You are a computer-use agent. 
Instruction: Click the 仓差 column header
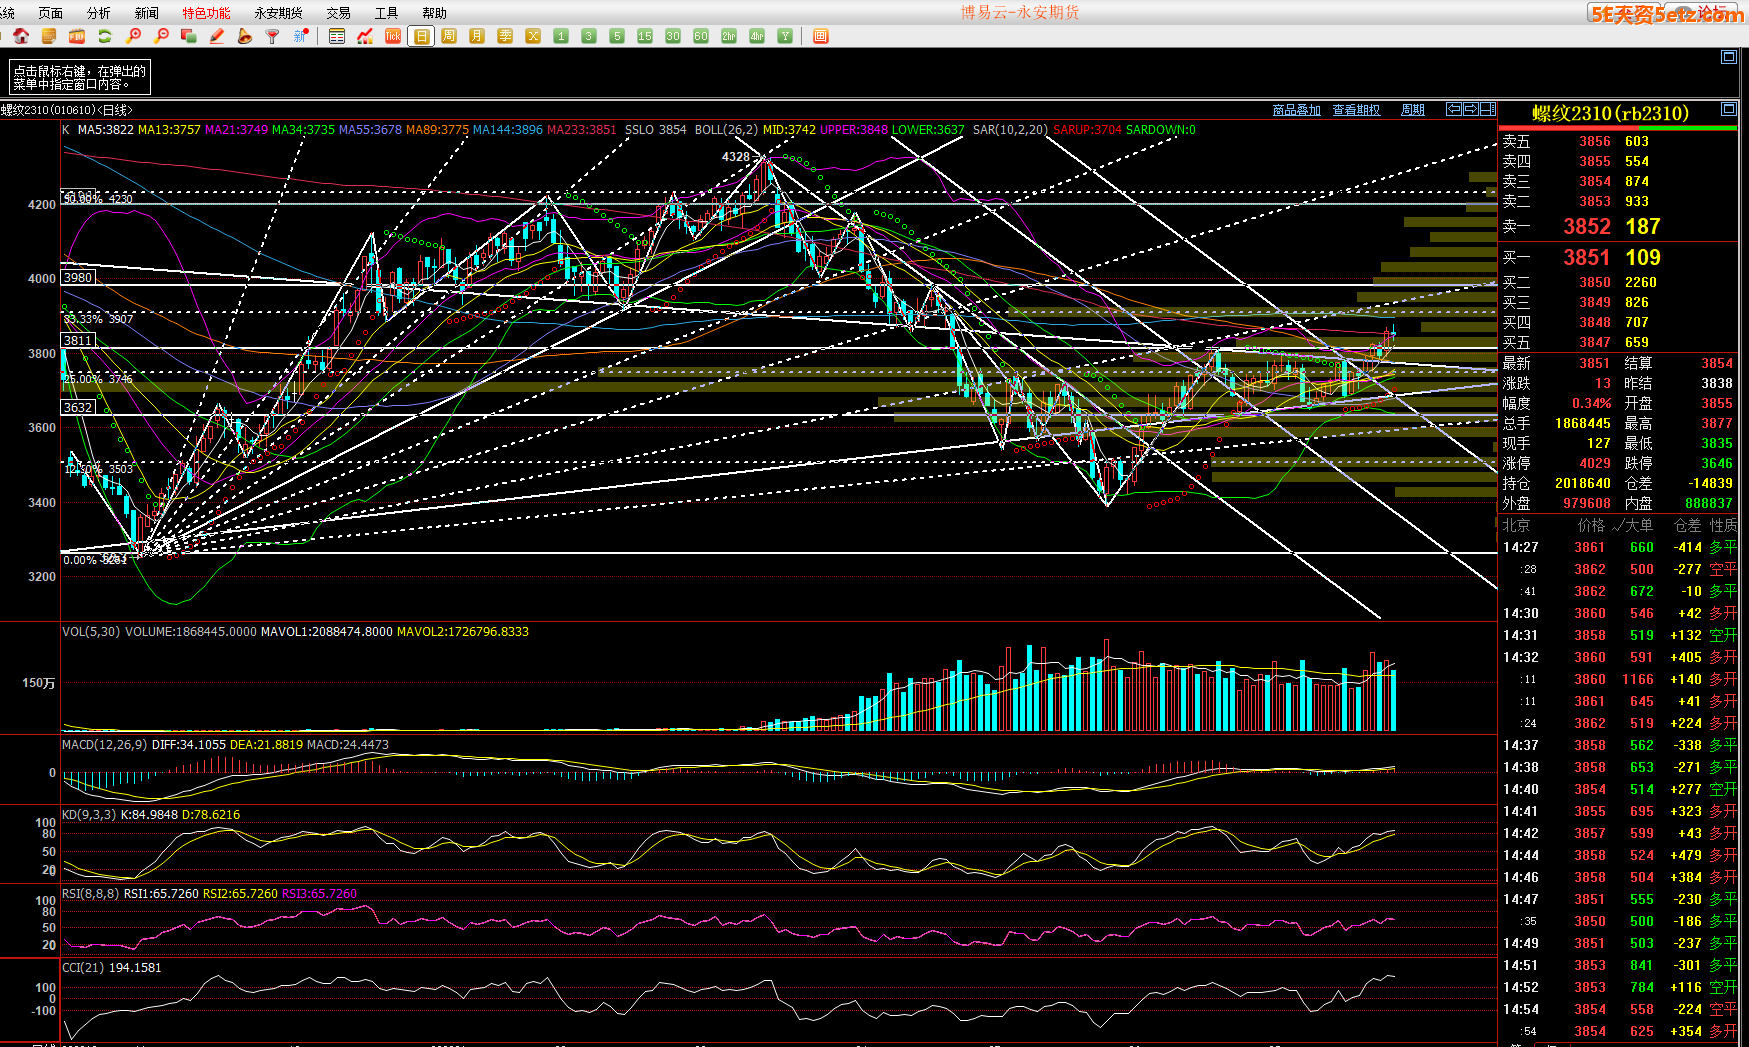pyautogui.click(x=1687, y=525)
